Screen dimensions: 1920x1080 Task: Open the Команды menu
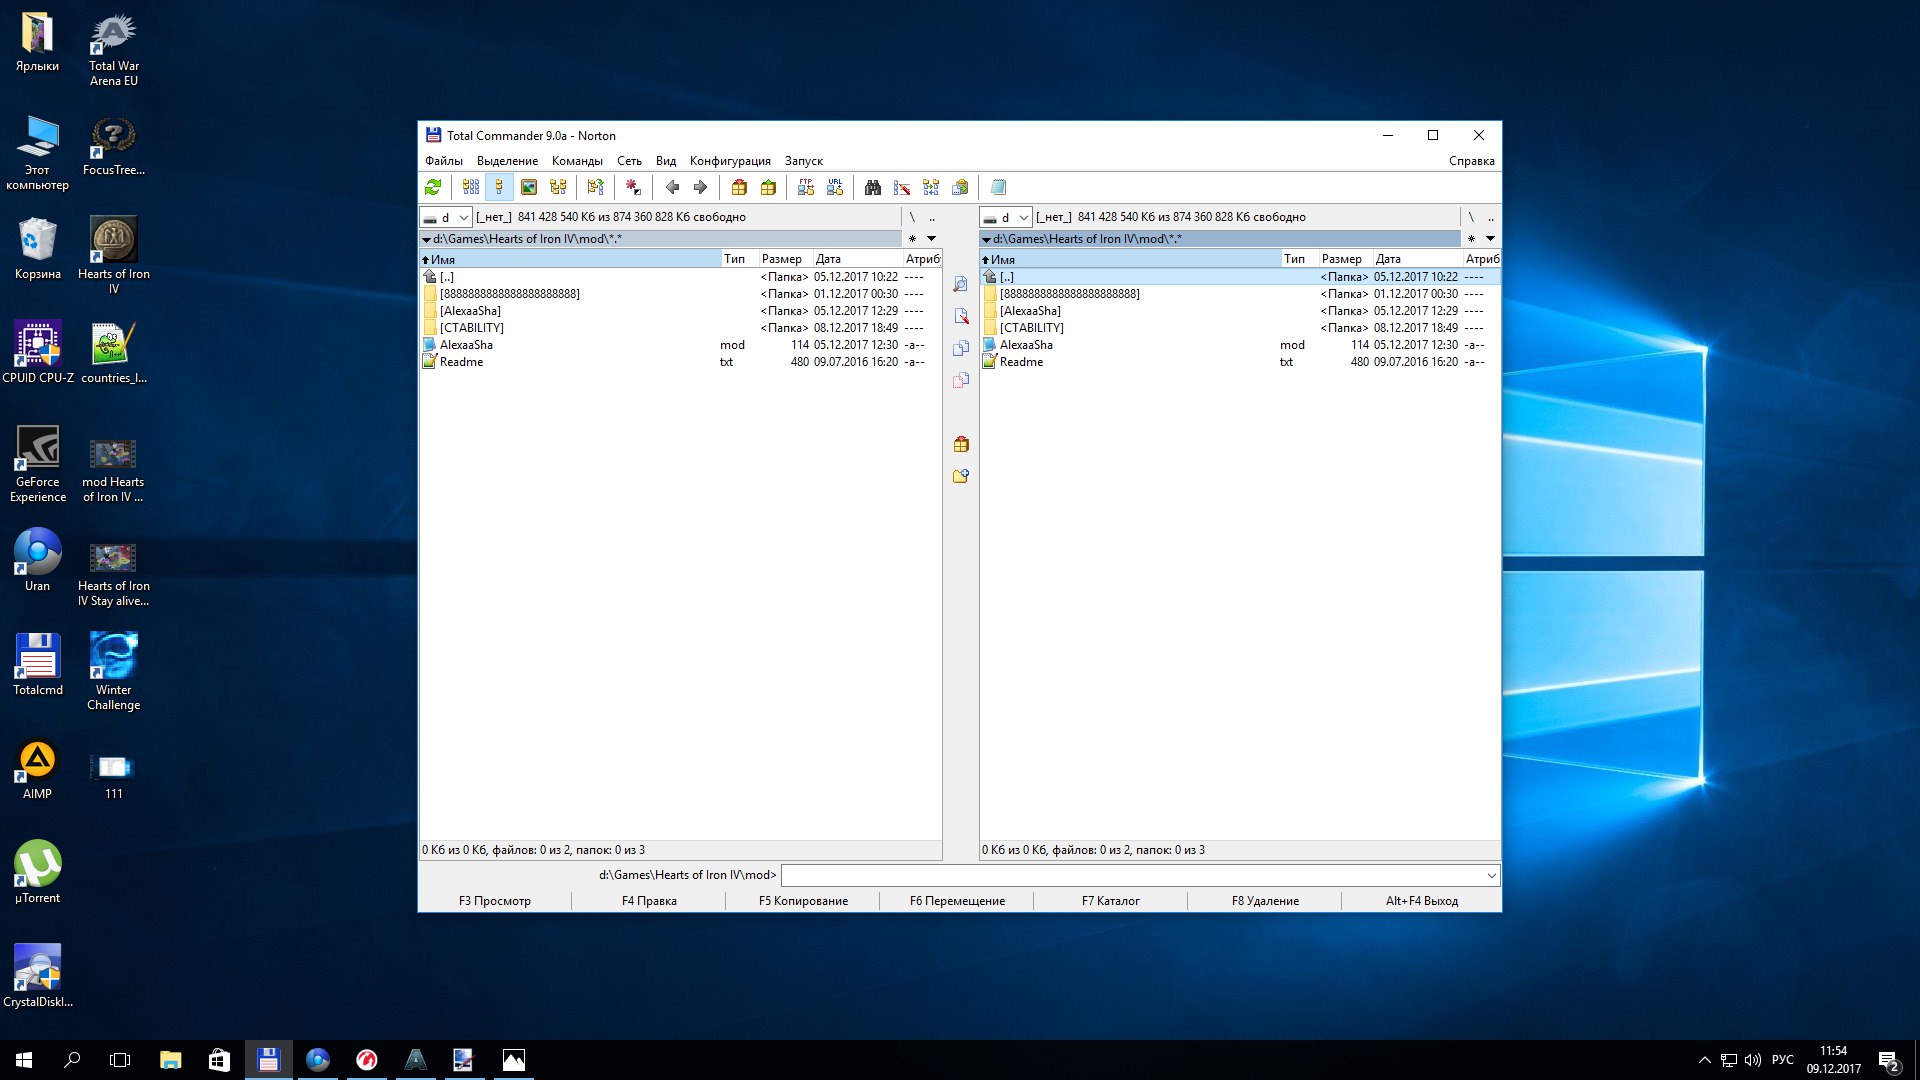pyautogui.click(x=577, y=161)
